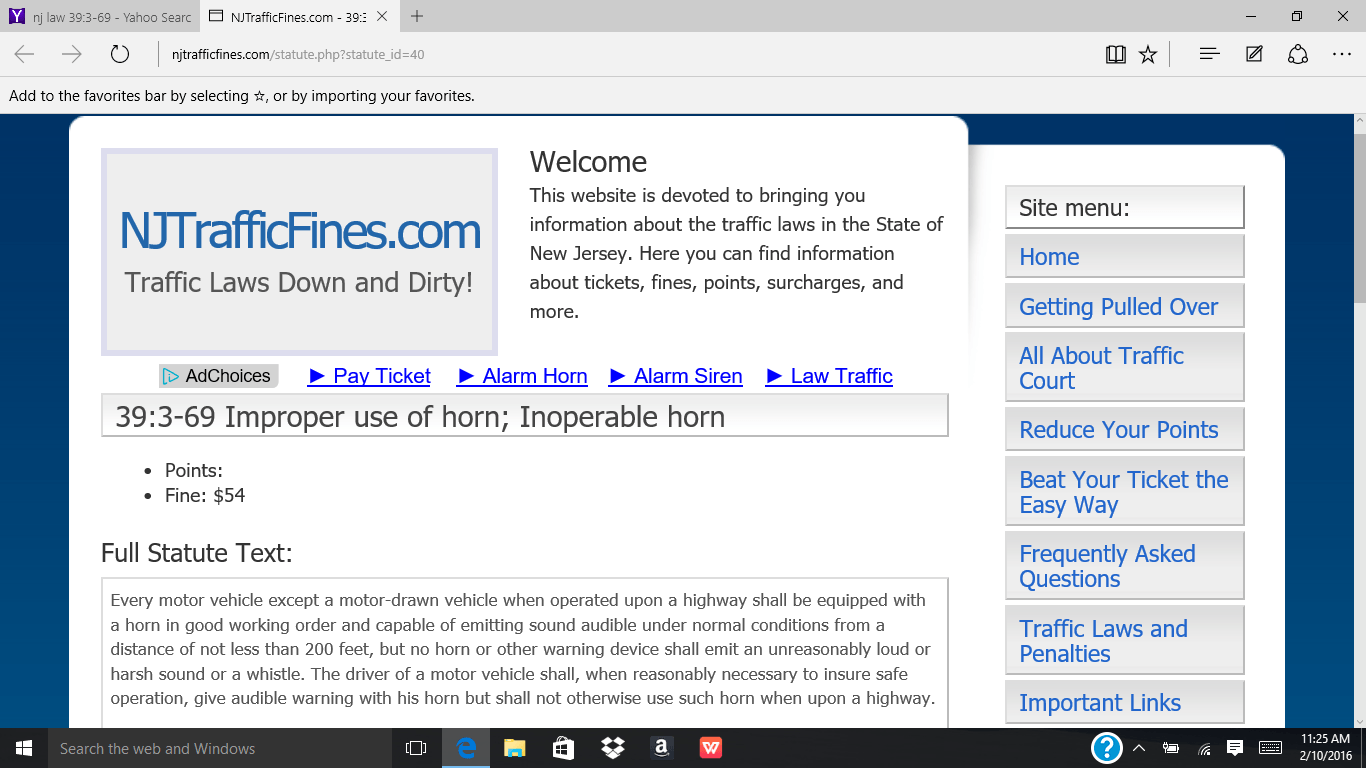This screenshot has width=1366, height=768.
Task: Close the NJTrafficFines.com tab
Action: pos(382,17)
